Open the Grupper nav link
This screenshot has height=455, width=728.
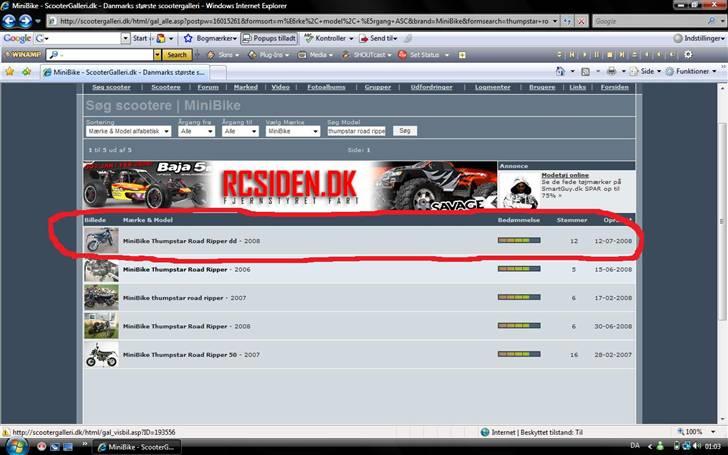377,87
